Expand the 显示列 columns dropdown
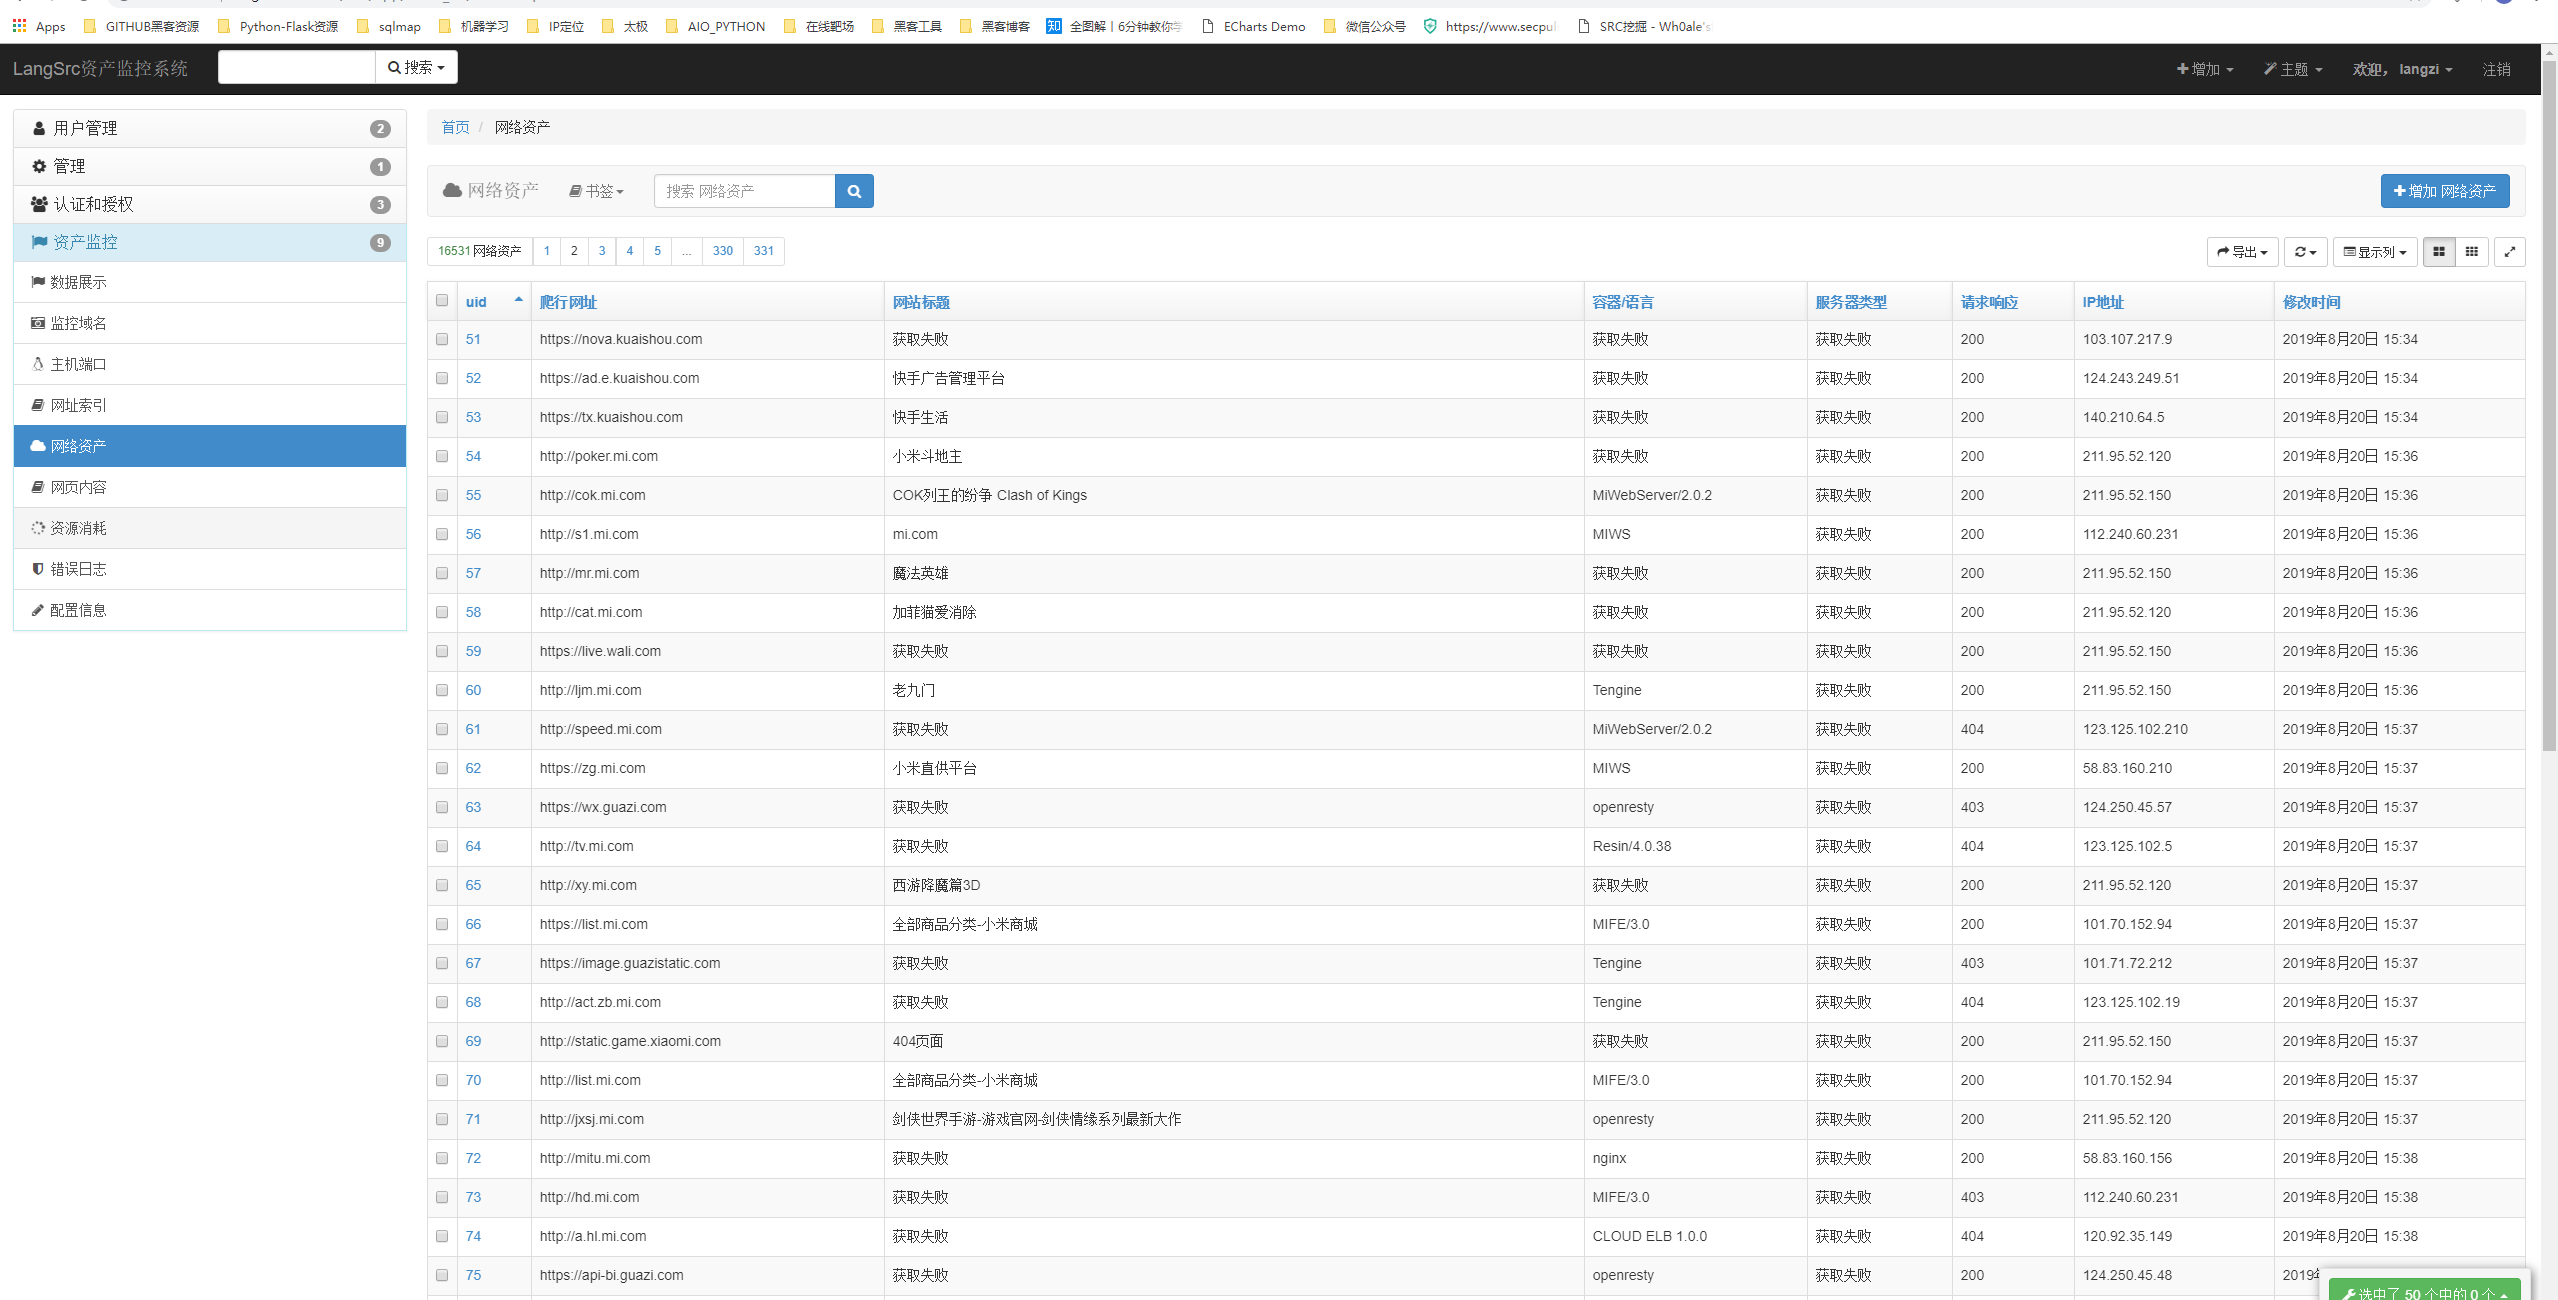2558x1300 pixels. pos(2374,252)
